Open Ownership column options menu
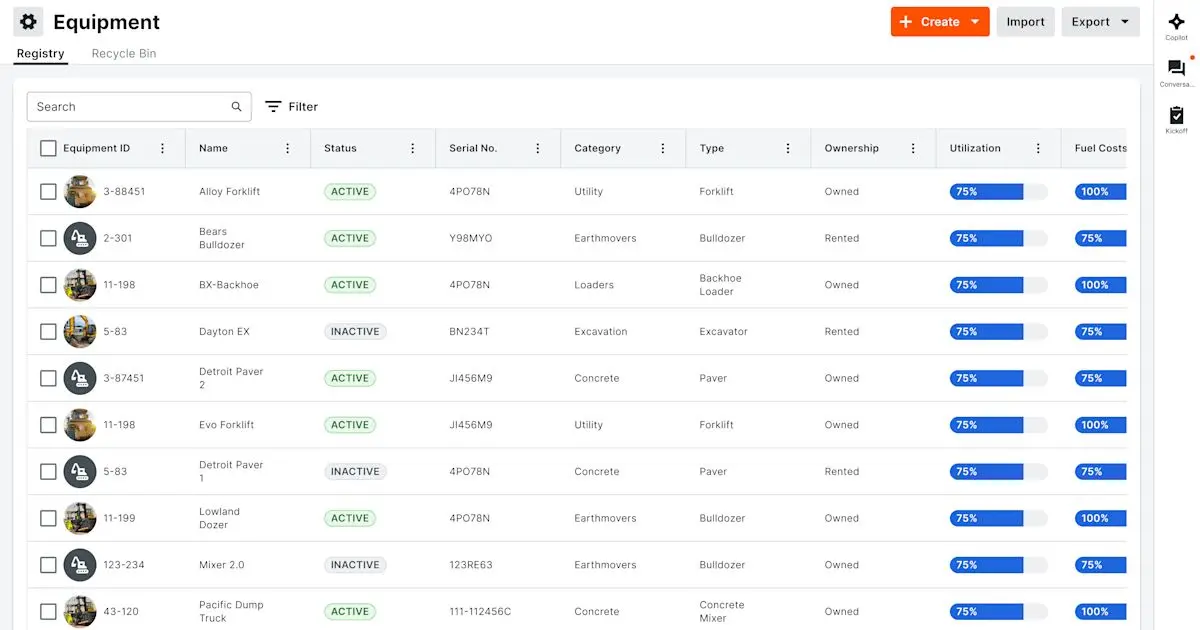This screenshot has width=1200, height=630. click(913, 148)
